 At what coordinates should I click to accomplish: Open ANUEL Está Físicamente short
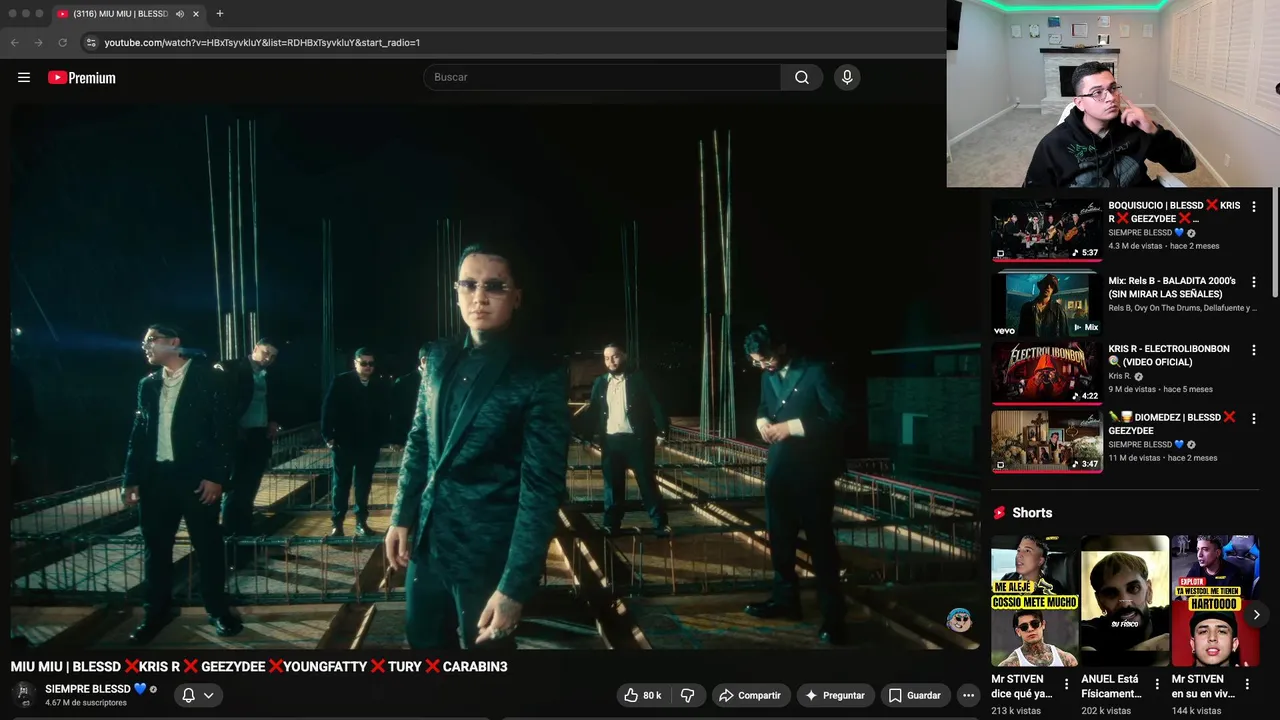pyautogui.click(x=1125, y=601)
